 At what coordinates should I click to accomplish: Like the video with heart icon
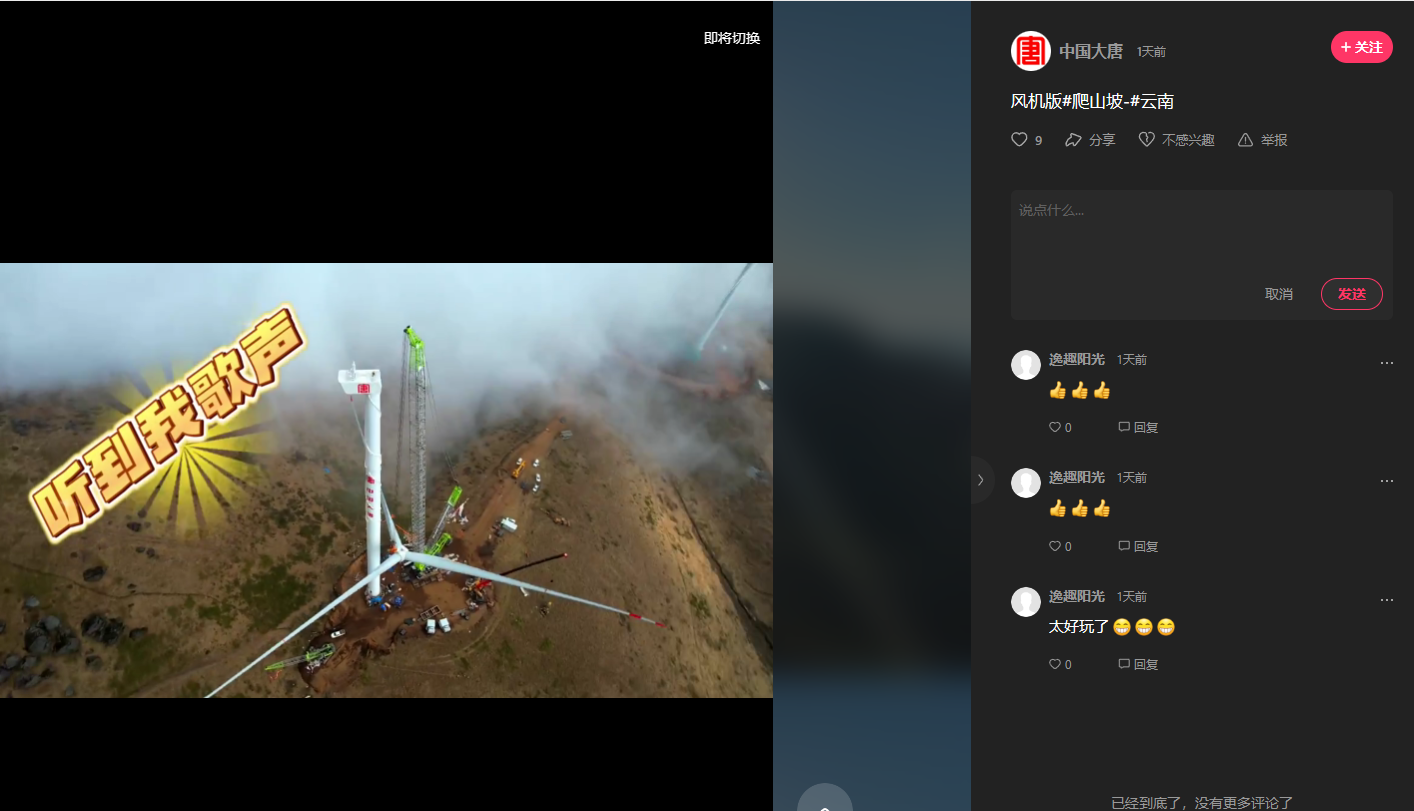pyautogui.click(x=1020, y=140)
